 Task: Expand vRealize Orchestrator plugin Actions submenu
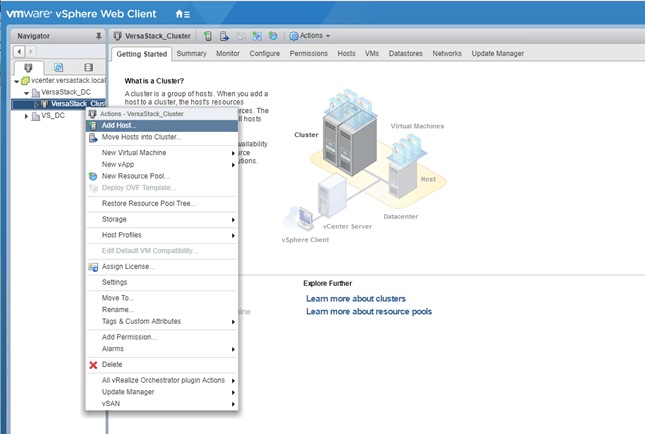tap(233, 381)
